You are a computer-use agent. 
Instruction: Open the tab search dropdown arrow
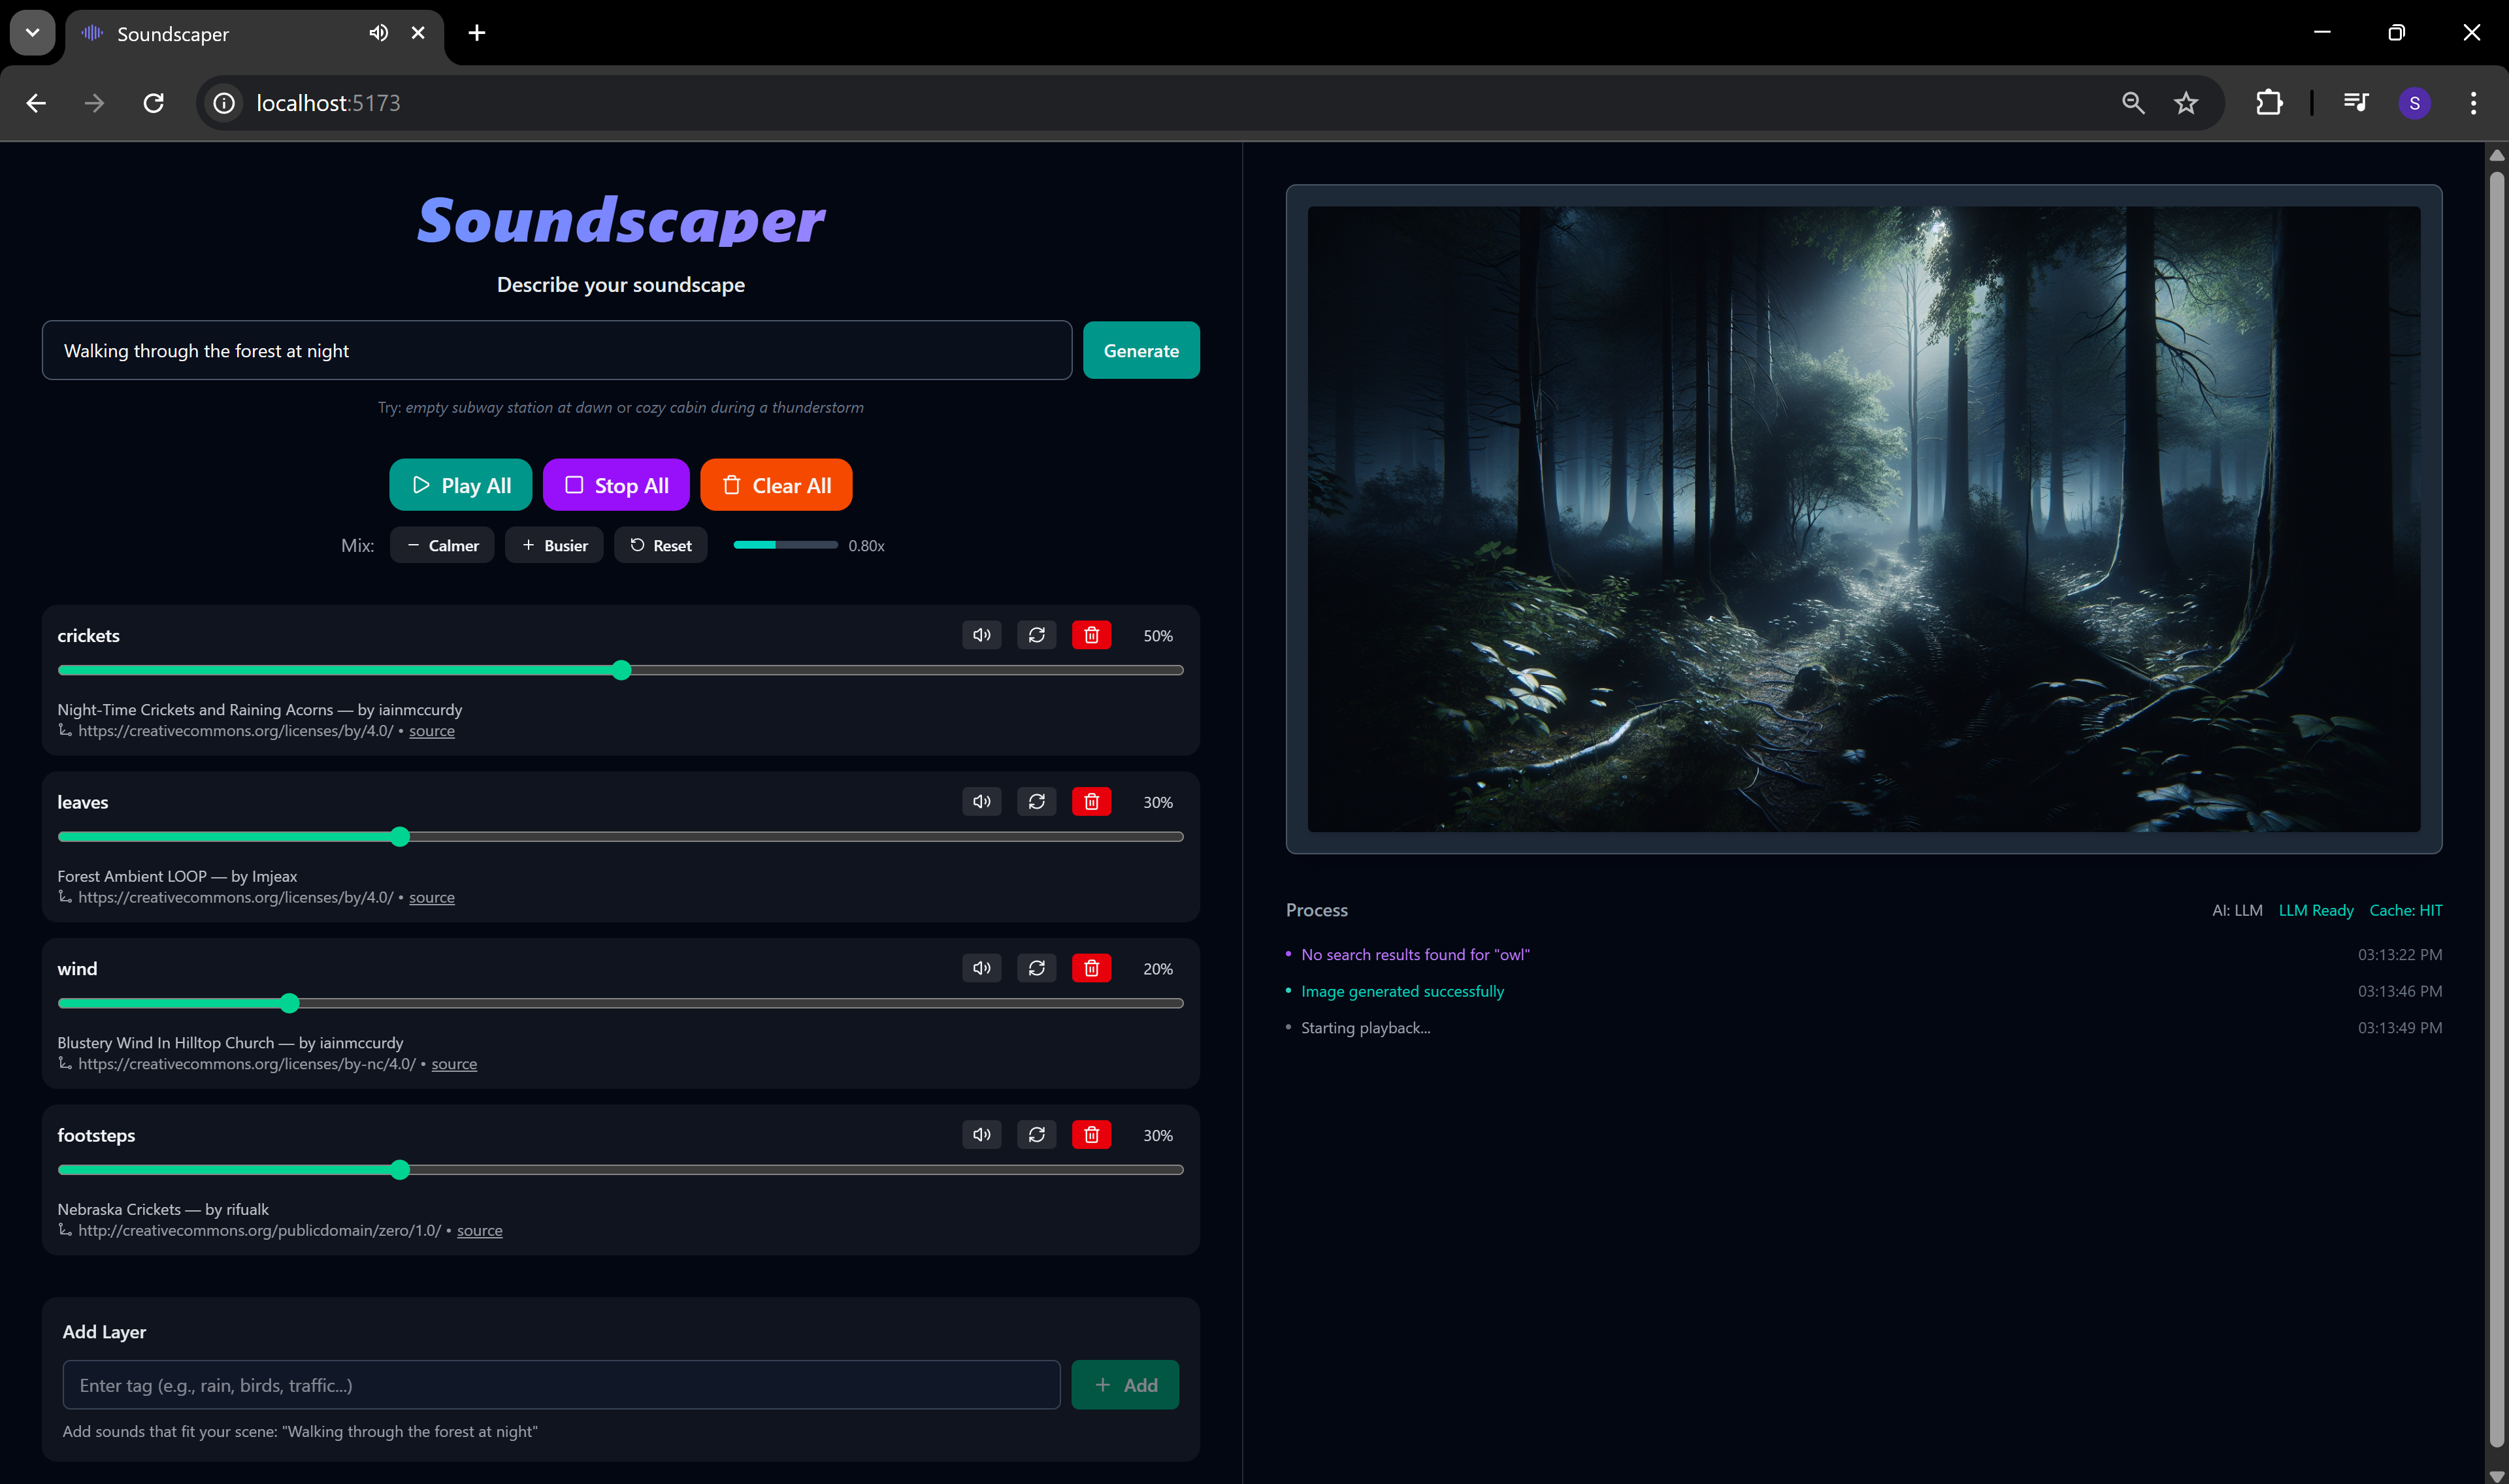[x=32, y=33]
